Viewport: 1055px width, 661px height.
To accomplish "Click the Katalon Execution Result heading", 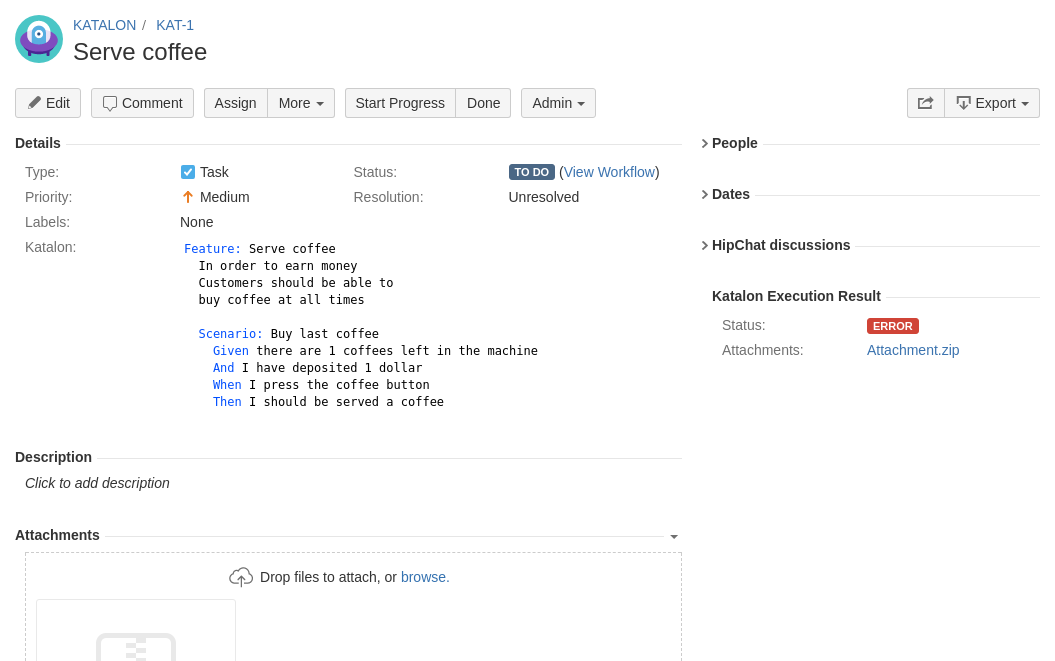I will 796,296.
